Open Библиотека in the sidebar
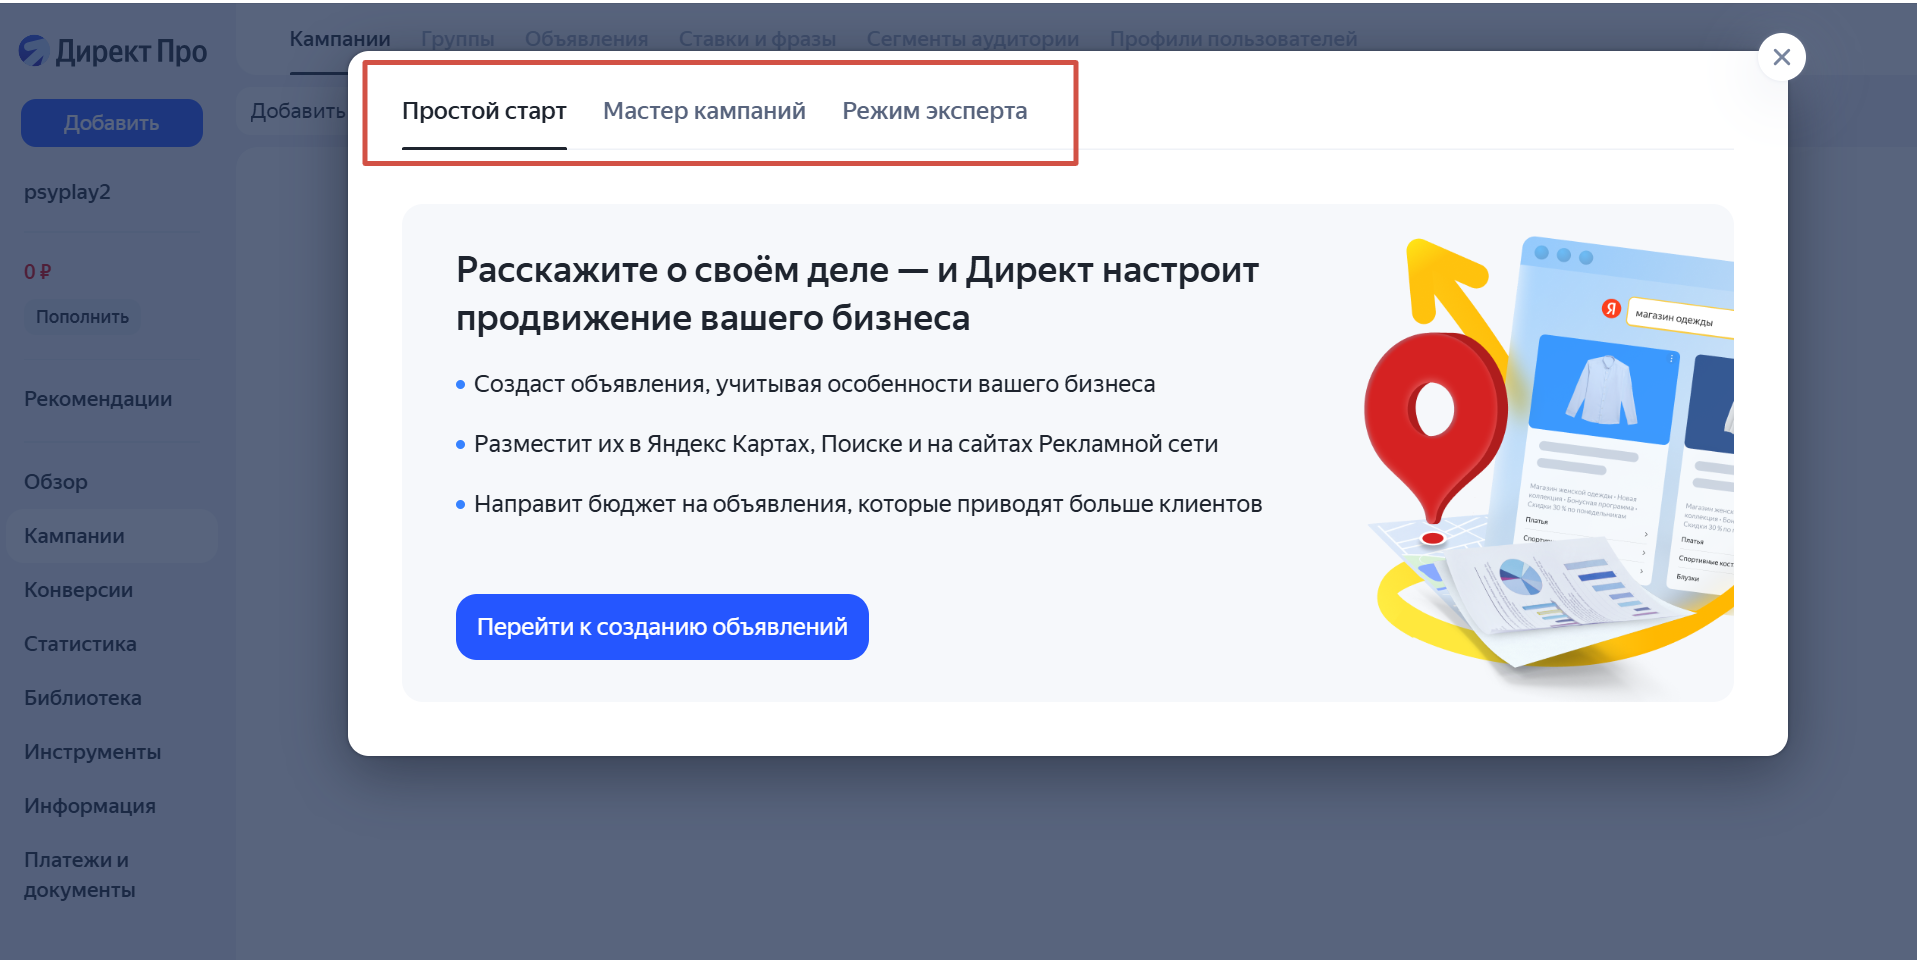The image size is (1917, 960). tap(83, 698)
